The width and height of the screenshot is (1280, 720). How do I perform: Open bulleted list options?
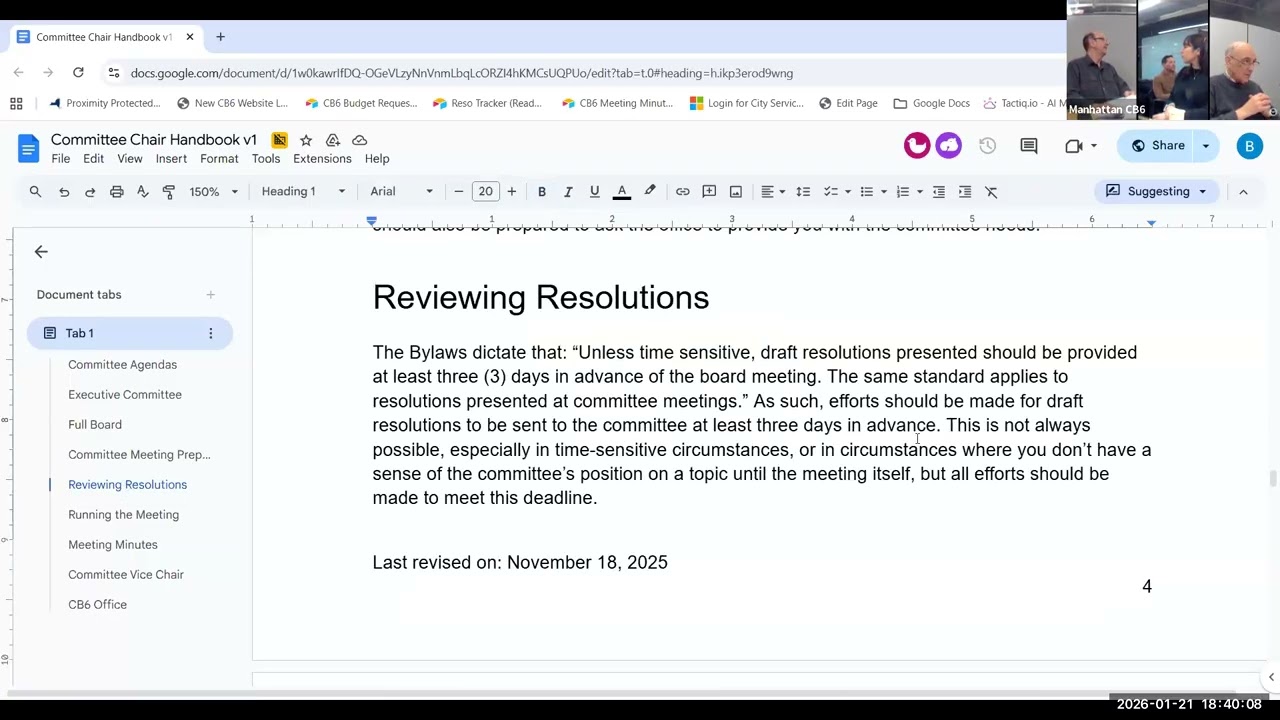pos(872,191)
